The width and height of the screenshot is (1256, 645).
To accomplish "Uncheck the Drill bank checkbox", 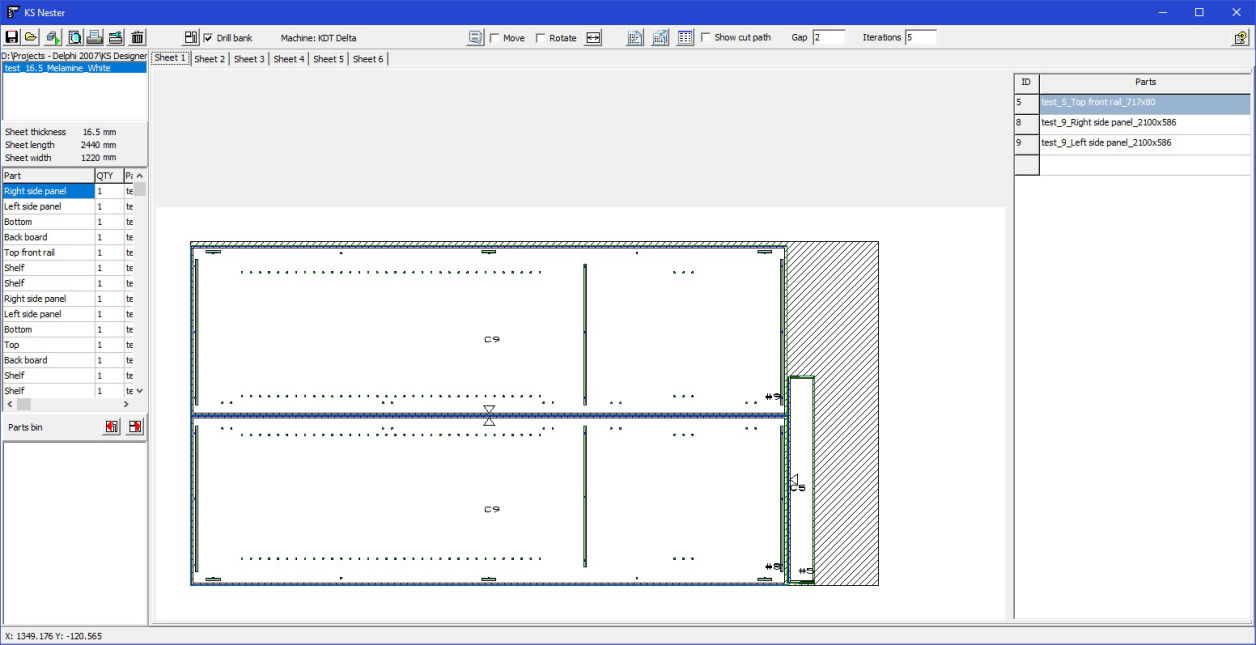I will (208, 38).
